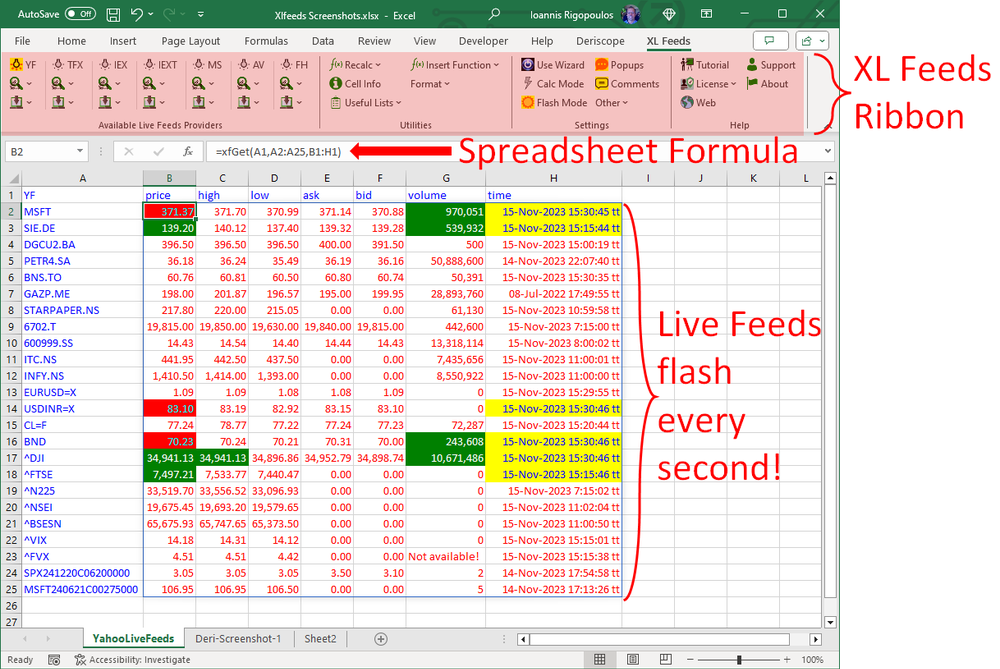This screenshot has height=669, width=1000.
Task: Click the Comments icon near ribbon tabs
Action: click(x=770, y=41)
